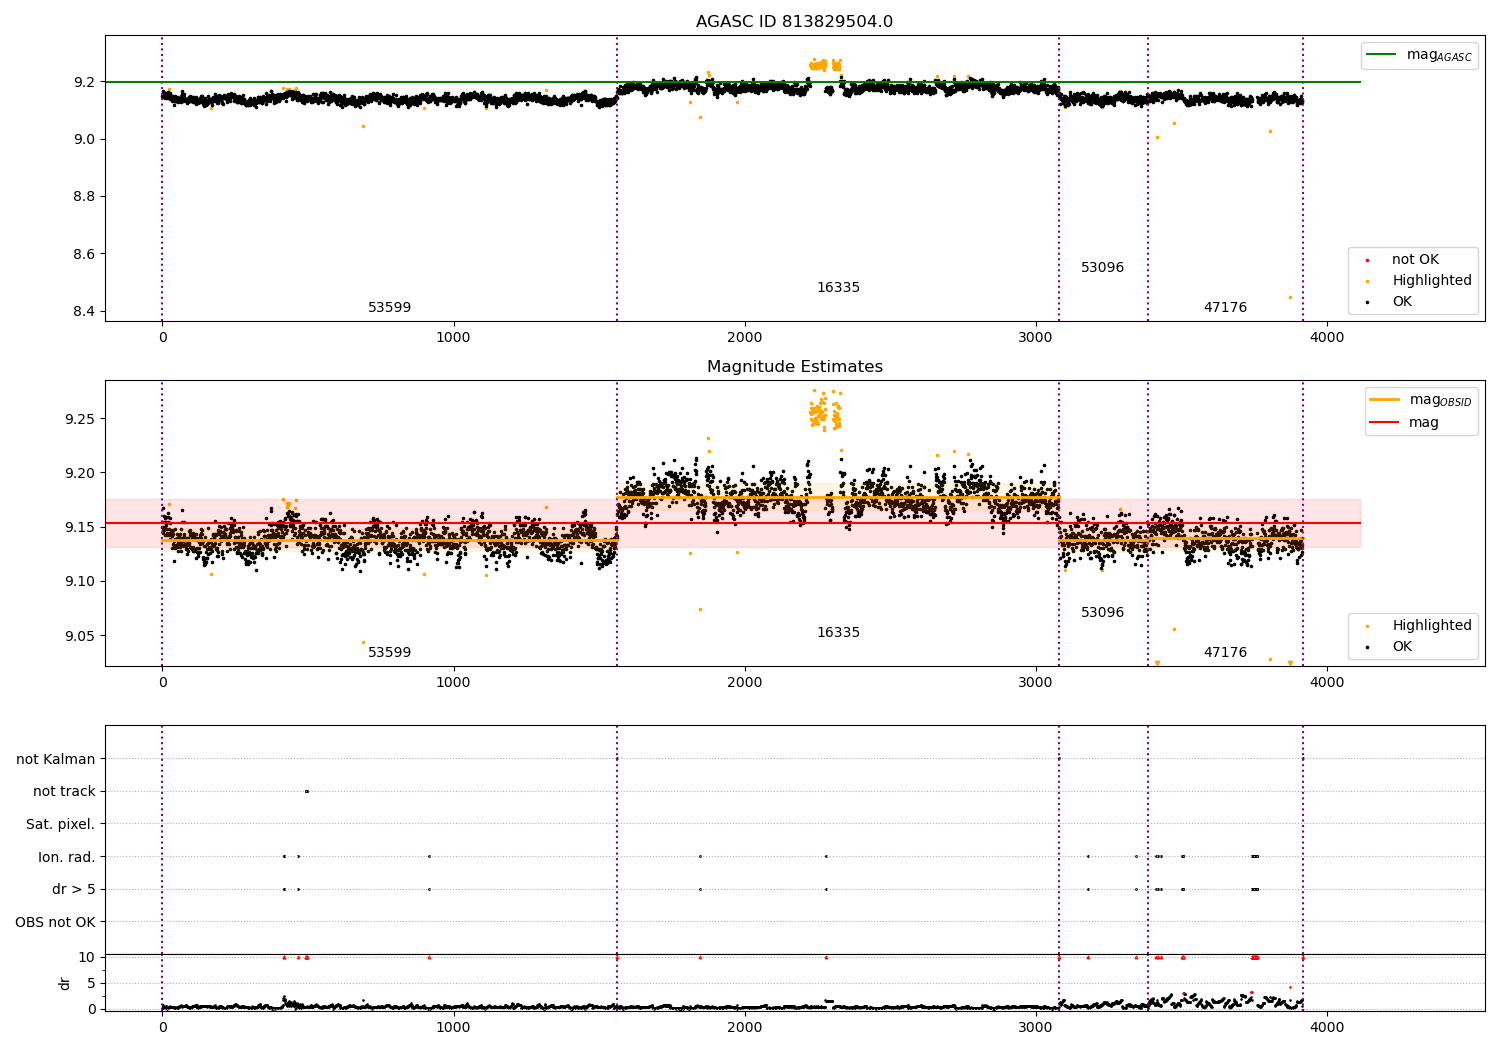Click y-axis tick 8.8 in top plot
Viewport: 1500px width, 1050px height.
click(x=84, y=197)
